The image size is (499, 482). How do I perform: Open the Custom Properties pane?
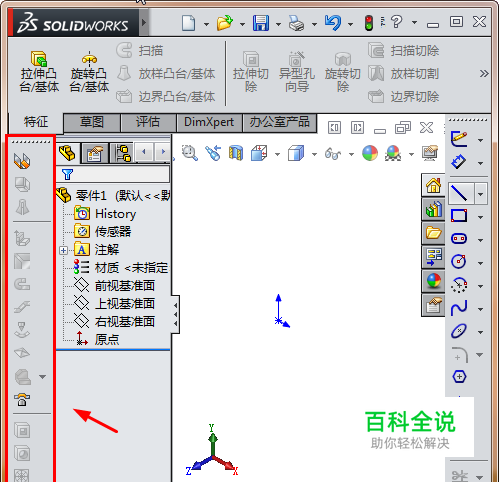(x=433, y=305)
